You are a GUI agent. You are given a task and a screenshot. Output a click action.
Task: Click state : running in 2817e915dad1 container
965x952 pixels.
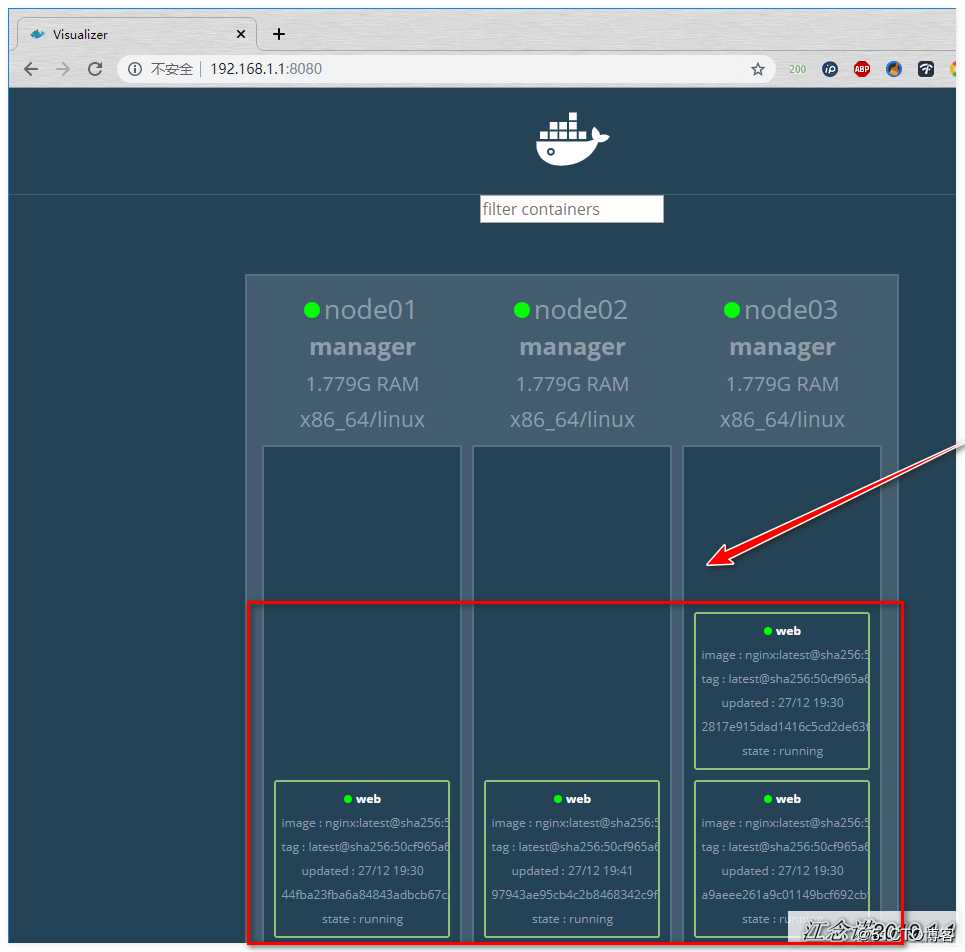pyautogui.click(x=782, y=751)
